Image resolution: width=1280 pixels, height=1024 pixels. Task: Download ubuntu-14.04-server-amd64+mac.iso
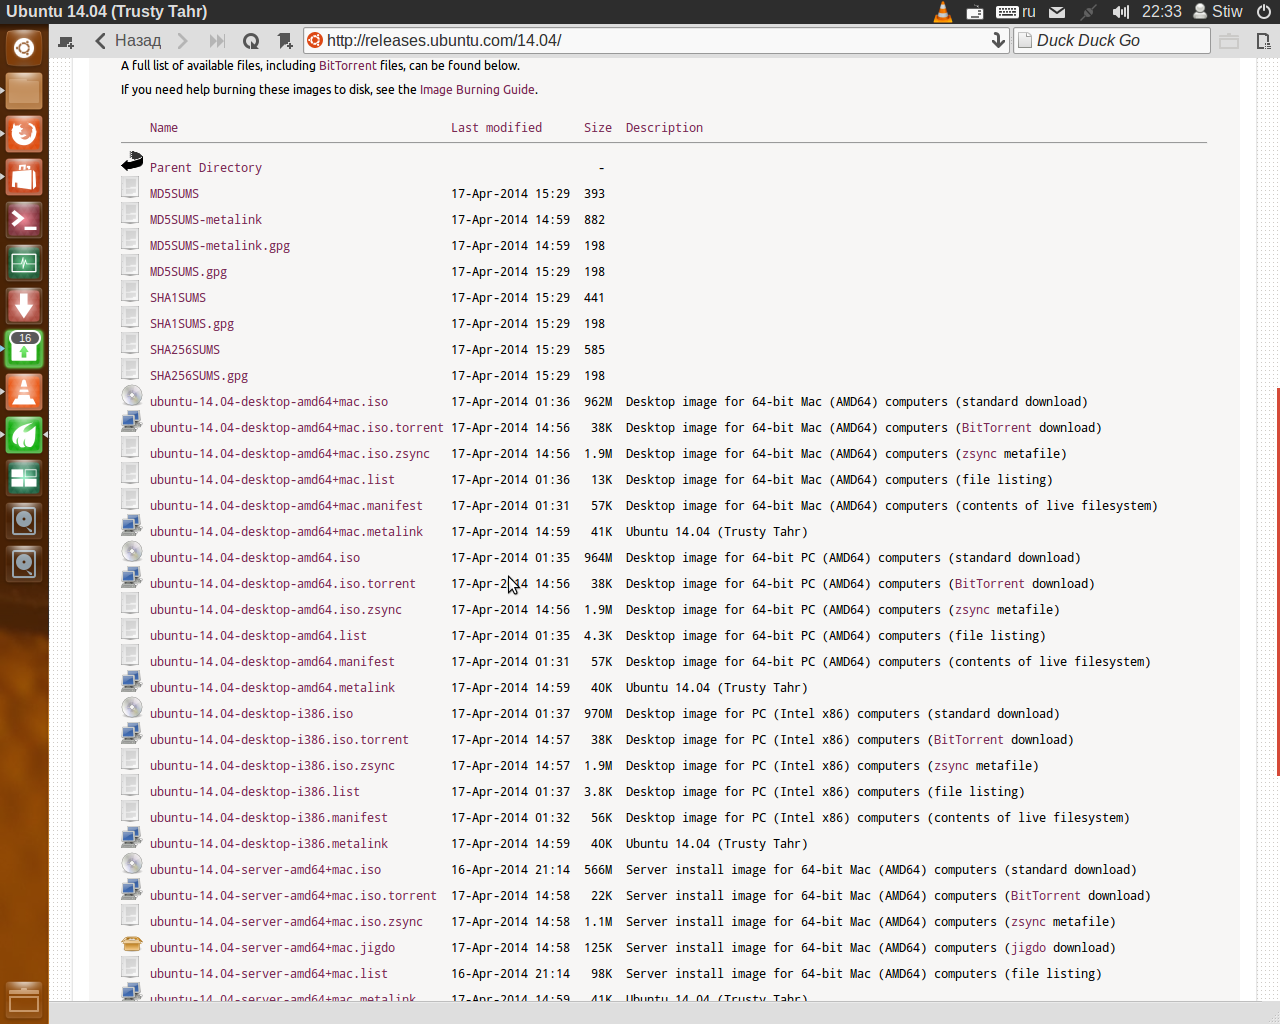coord(265,870)
